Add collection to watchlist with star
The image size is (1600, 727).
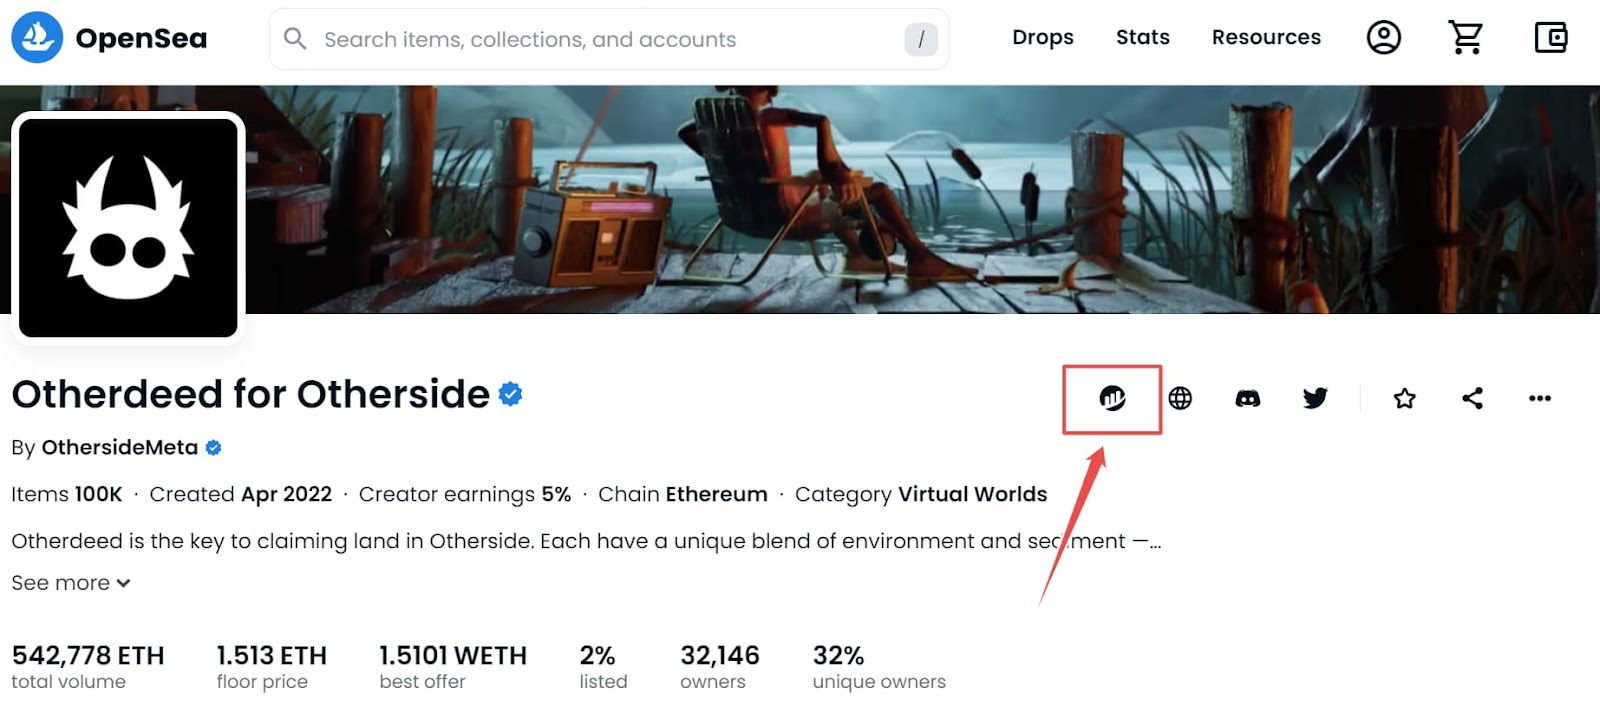[x=1404, y=398]
